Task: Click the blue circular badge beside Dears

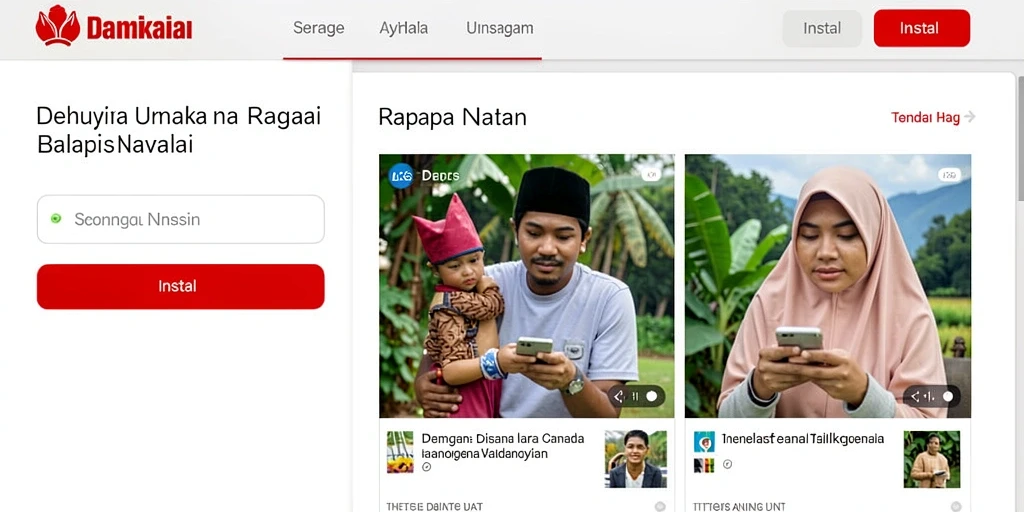Action: [401, 176]
